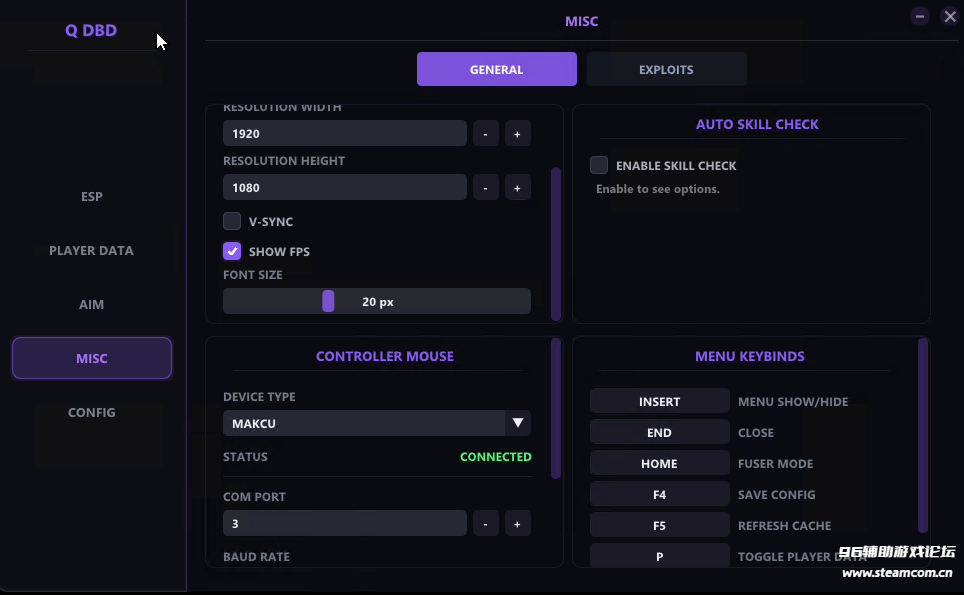
Task: Increase COM port number
Action: [x=517, y=524]
